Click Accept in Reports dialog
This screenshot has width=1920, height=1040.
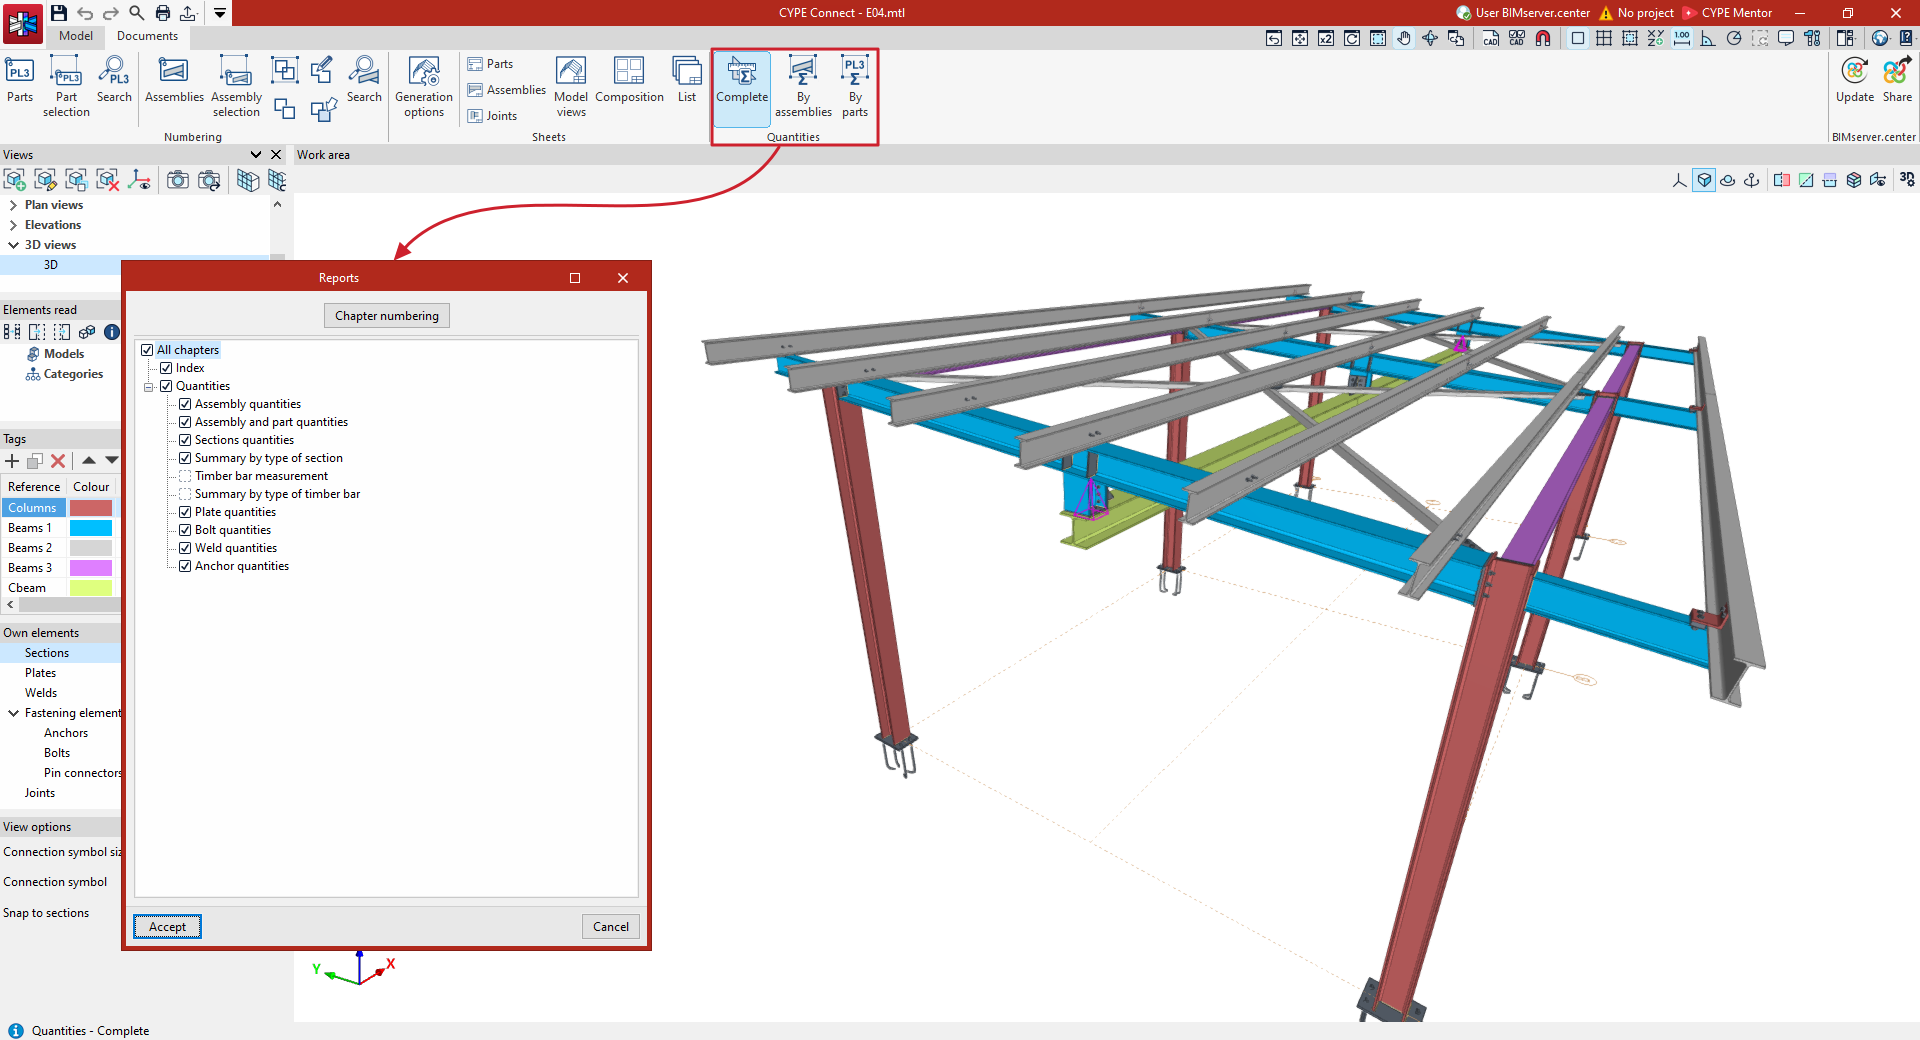(167, 927)
